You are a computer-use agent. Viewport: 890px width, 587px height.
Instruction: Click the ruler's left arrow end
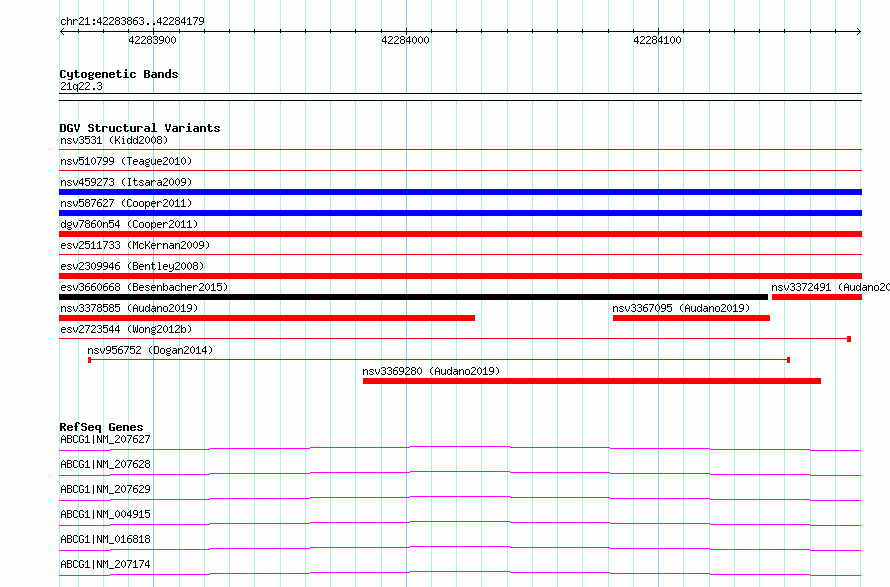pos(62,31)
